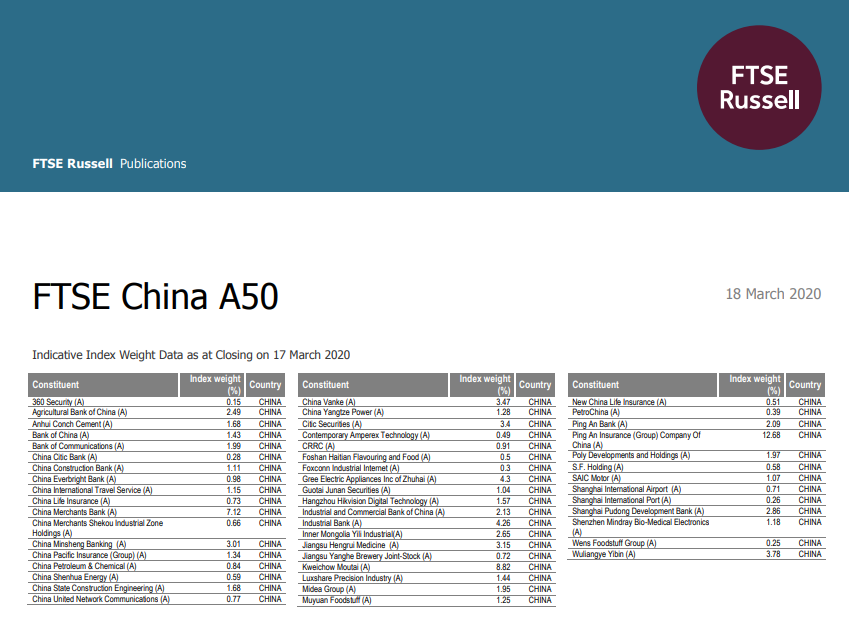The height and width of the screenshot is (640, 849).
Task: Click the 3.78 weight for Wuliangye Yibin
Action: point(773,554)
